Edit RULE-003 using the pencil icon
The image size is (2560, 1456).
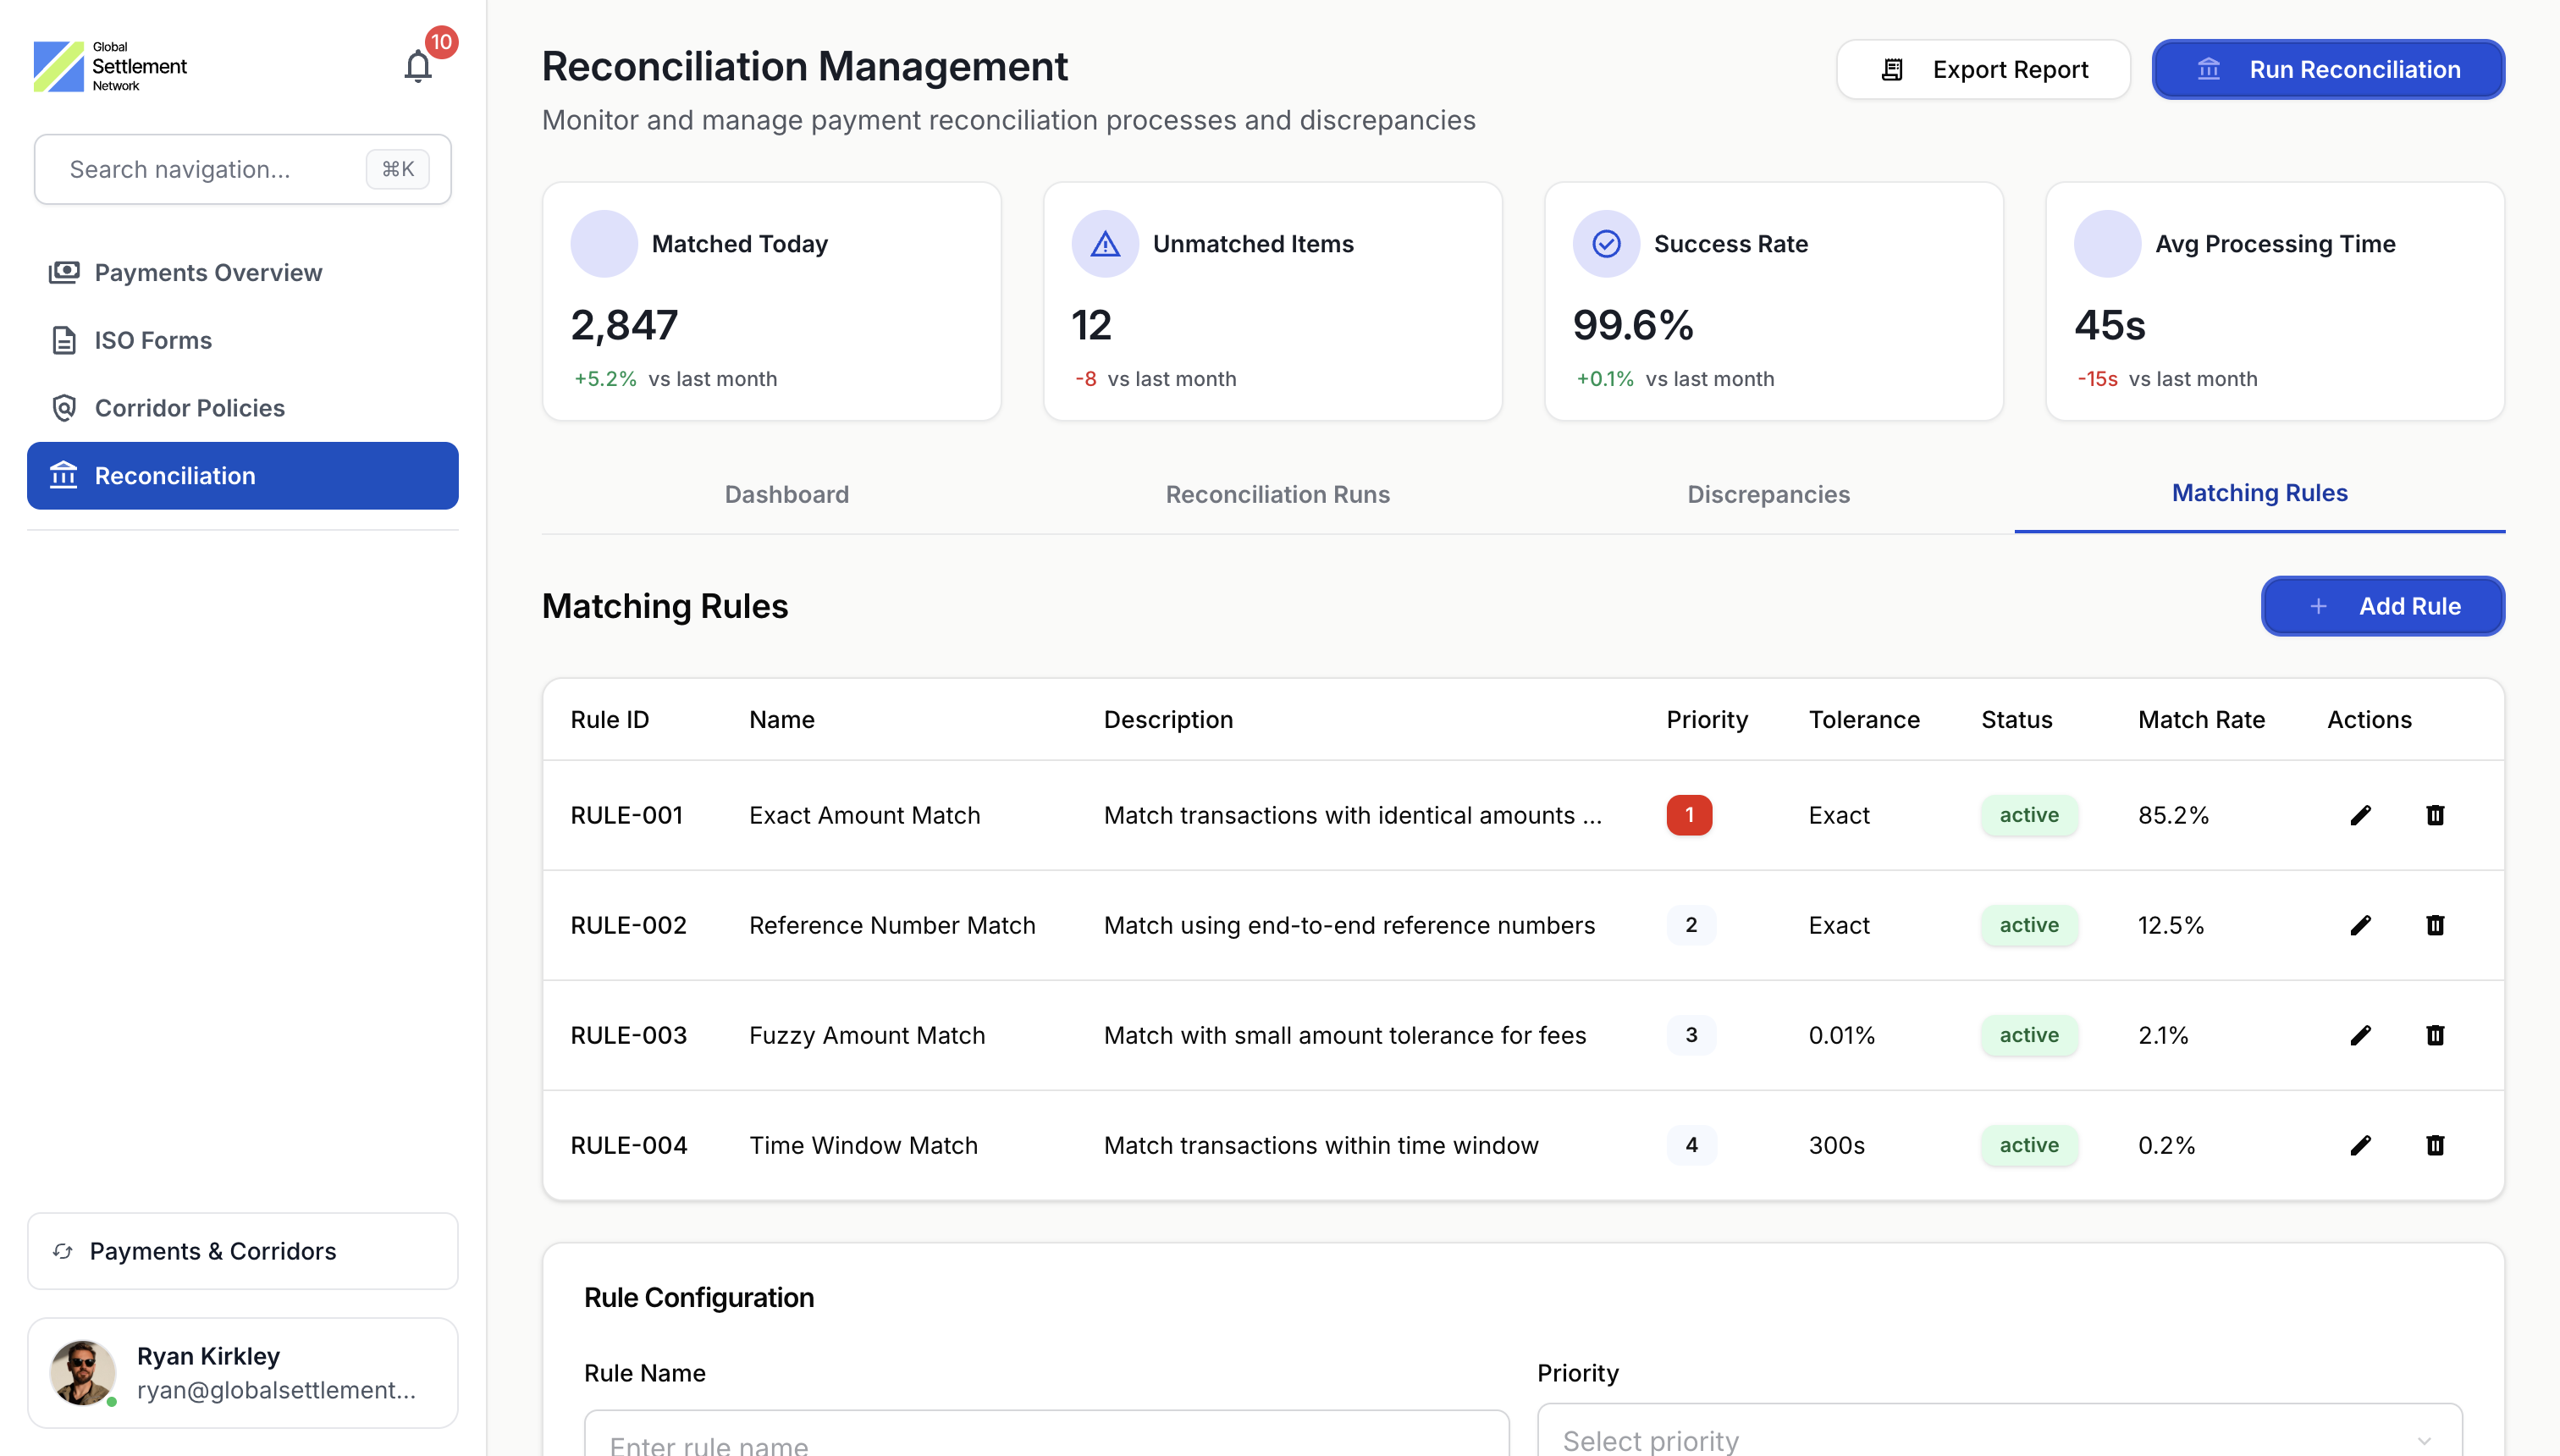pyautogui.click(x=2360, y=1035)
